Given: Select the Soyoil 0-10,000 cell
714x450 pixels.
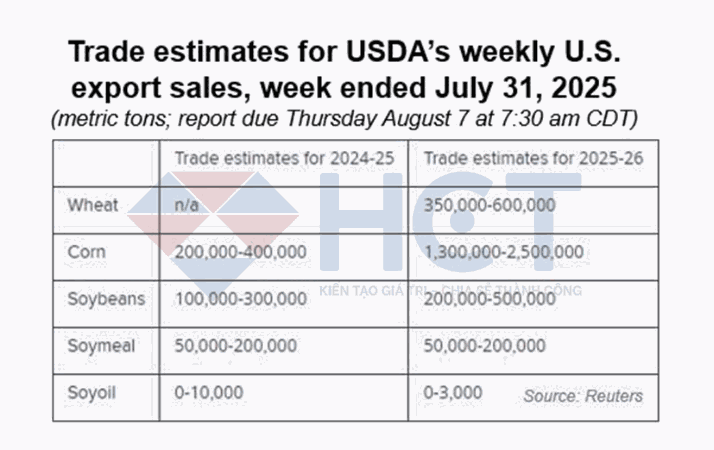Looking at the screenshot, I should (209, 393).
